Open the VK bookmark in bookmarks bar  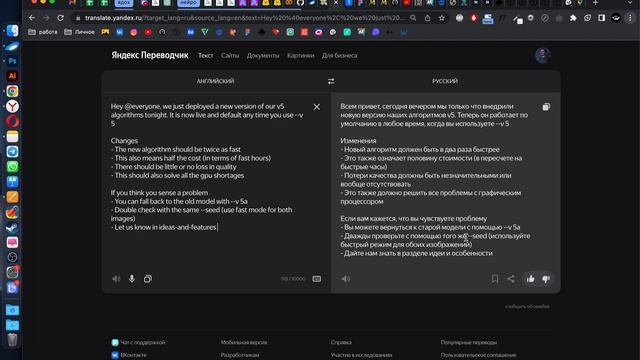click(x=119, y=32)
